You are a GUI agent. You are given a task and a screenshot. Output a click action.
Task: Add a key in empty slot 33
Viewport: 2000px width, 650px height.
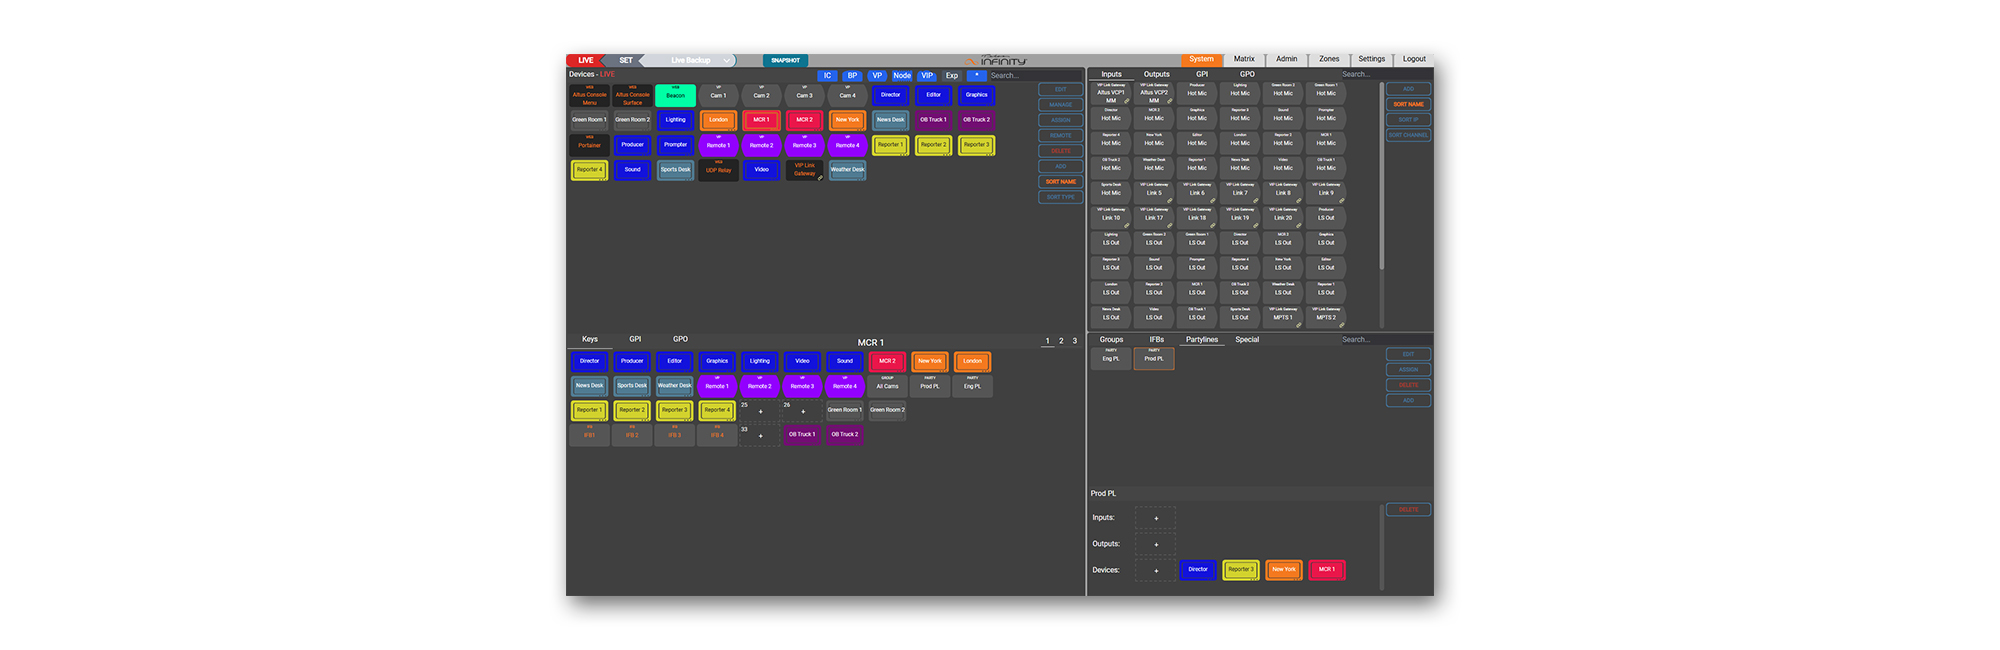coord(759,435)
